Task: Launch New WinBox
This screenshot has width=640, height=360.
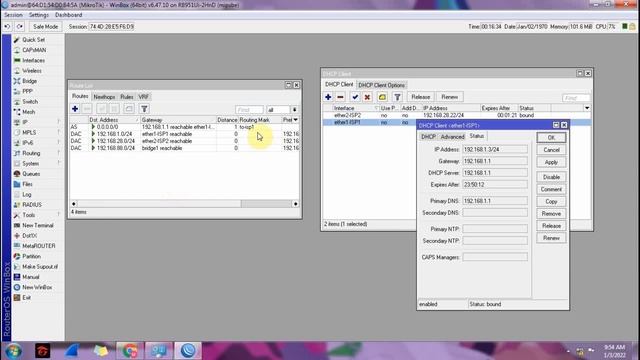Action: 37,287
